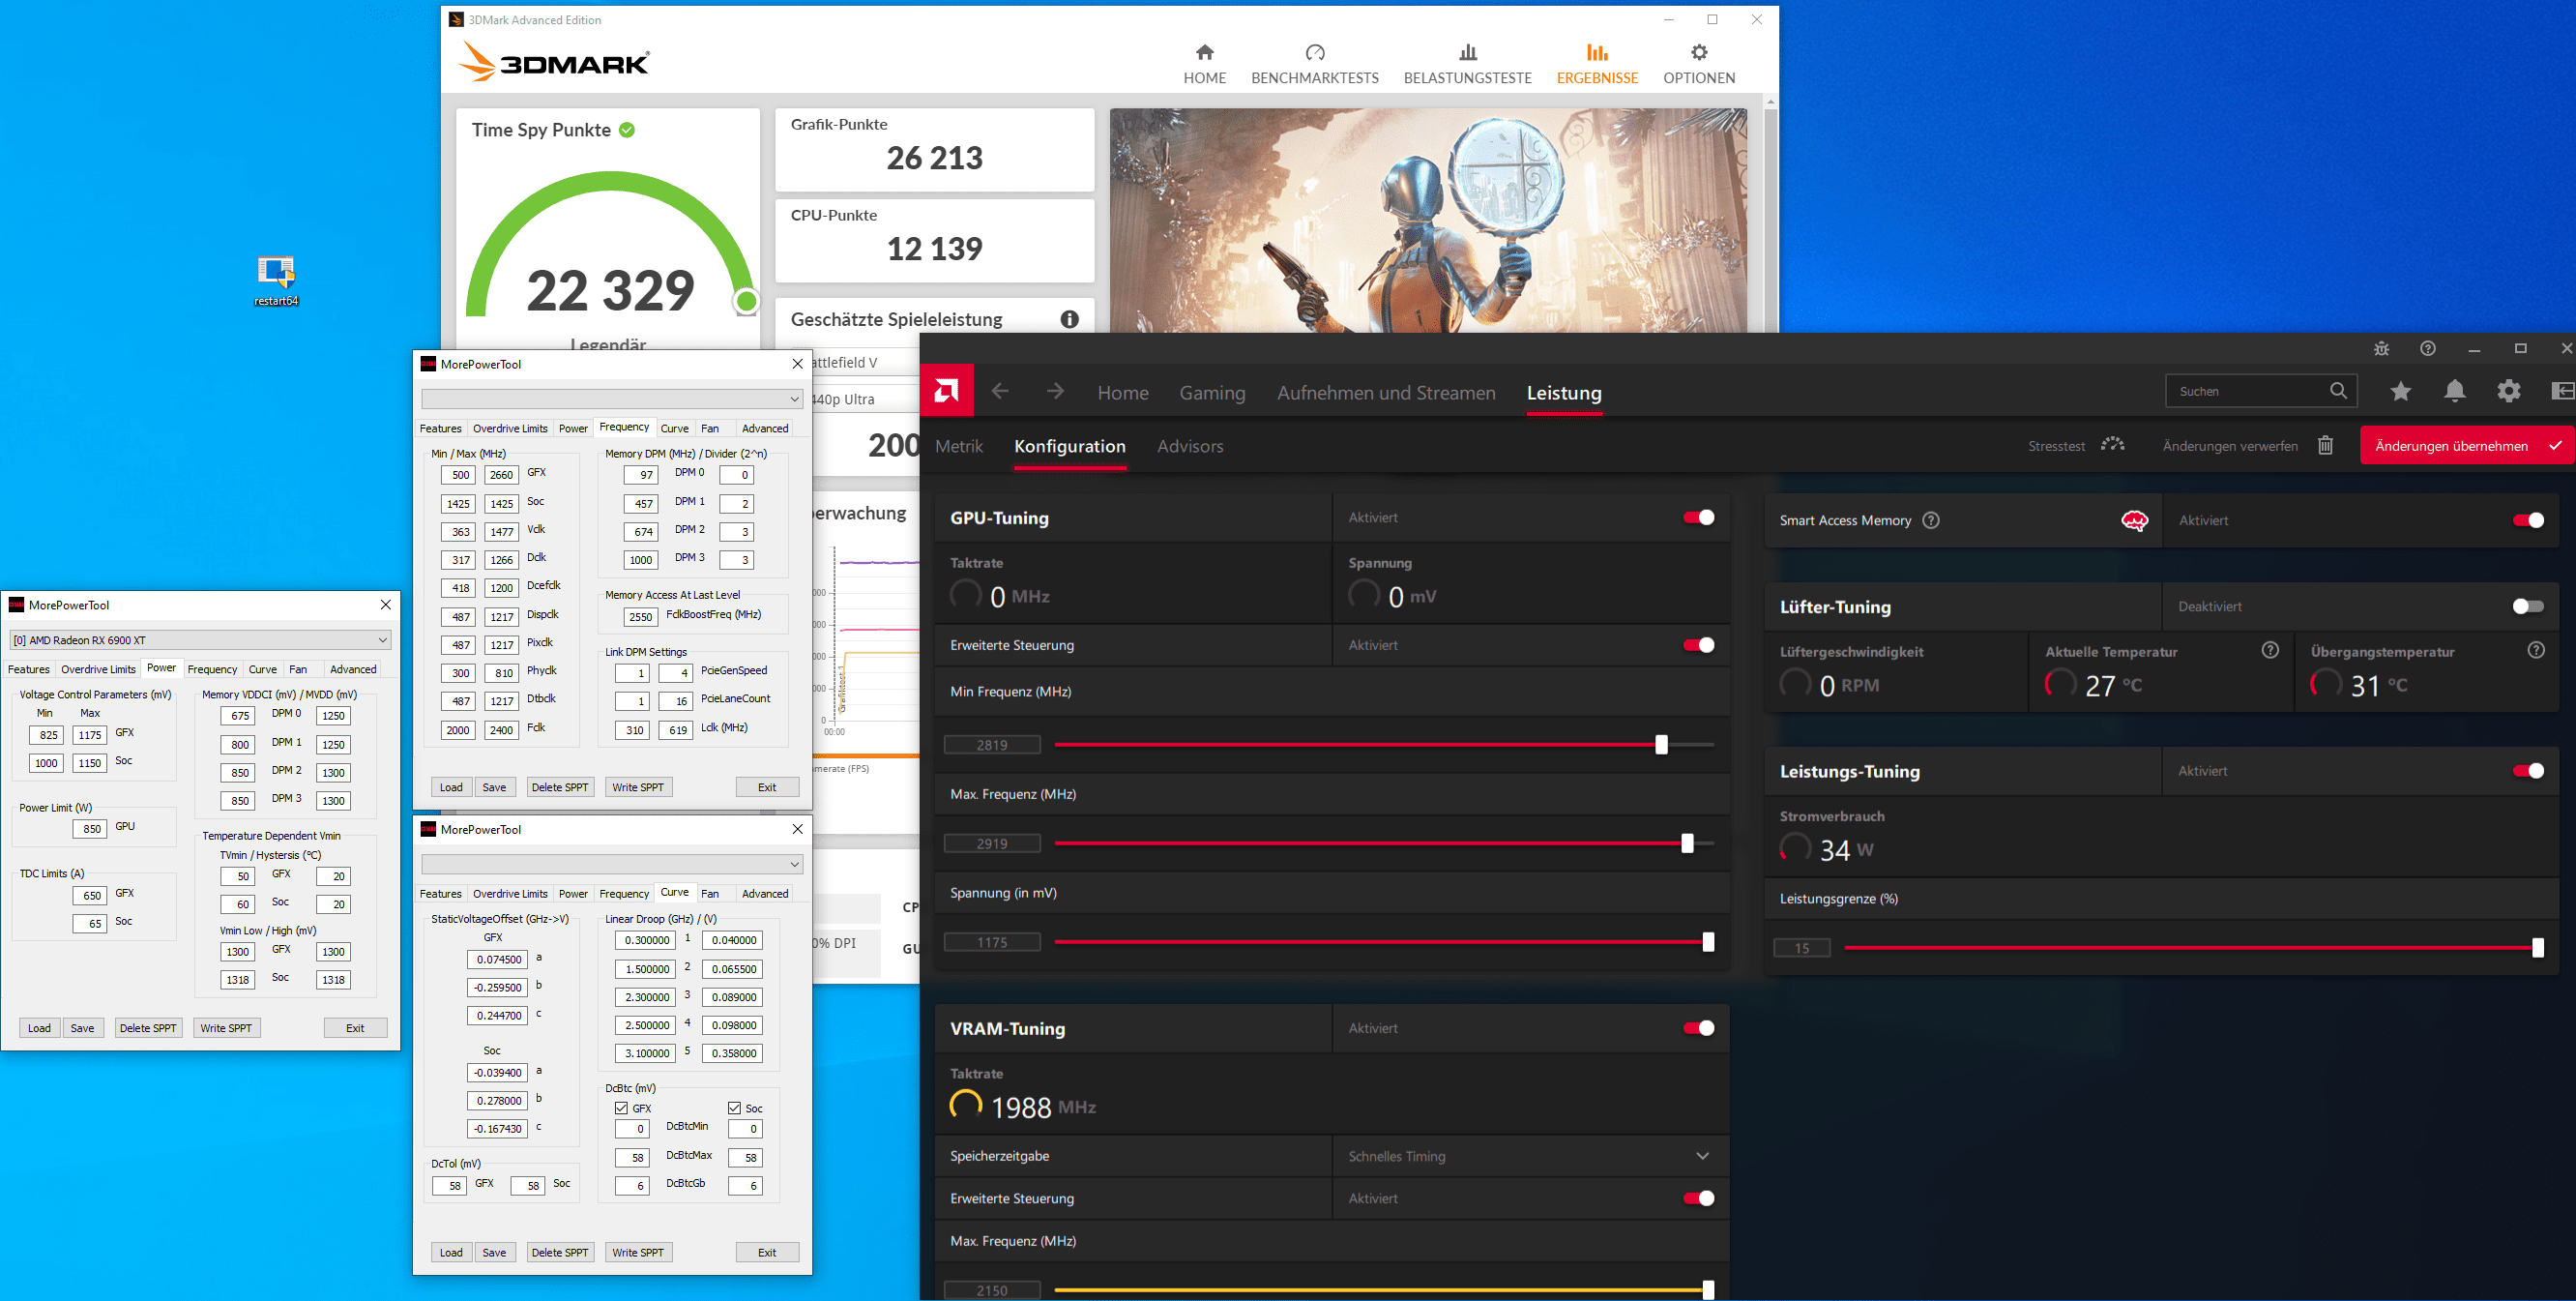Go forward with the Radeon forward arrow

click(x=1055, y=391)
